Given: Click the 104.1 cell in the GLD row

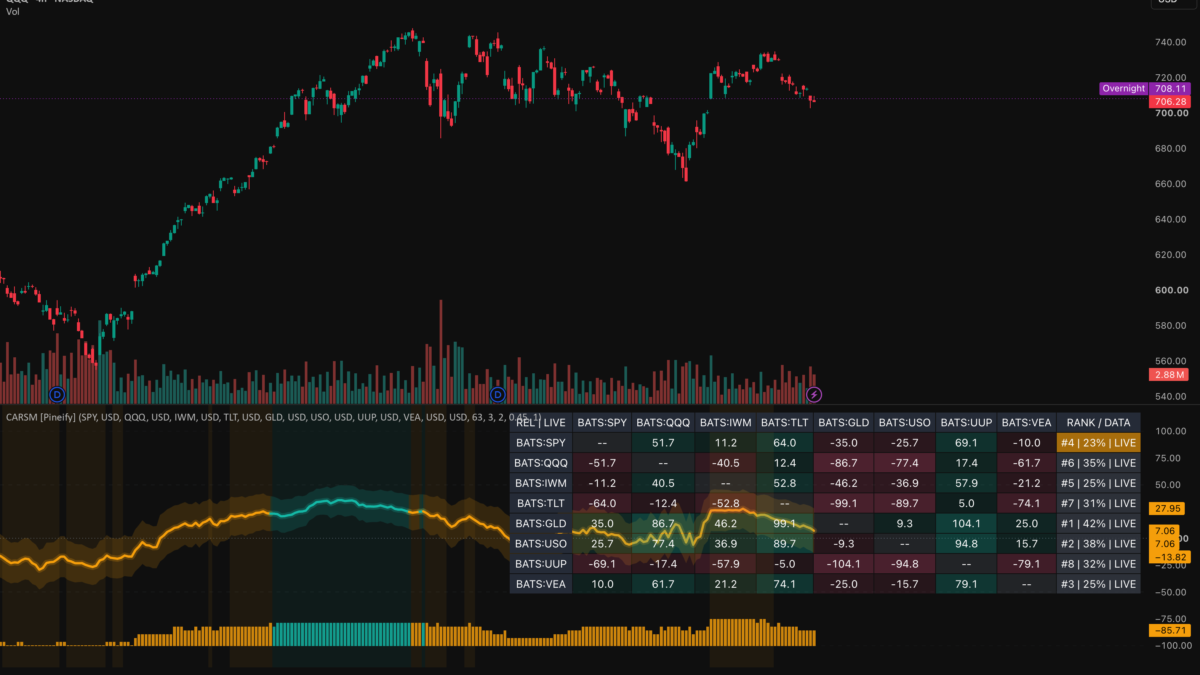Looking at the screenshot, I should [966, 523].
